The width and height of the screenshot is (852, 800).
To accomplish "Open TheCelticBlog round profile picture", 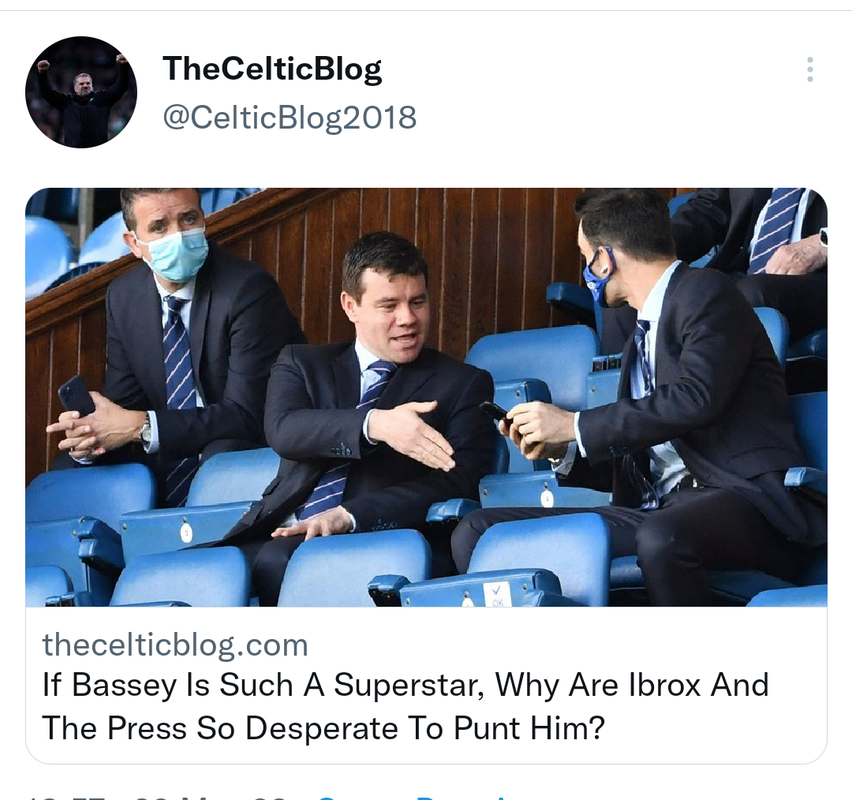I will pos(81,92).
